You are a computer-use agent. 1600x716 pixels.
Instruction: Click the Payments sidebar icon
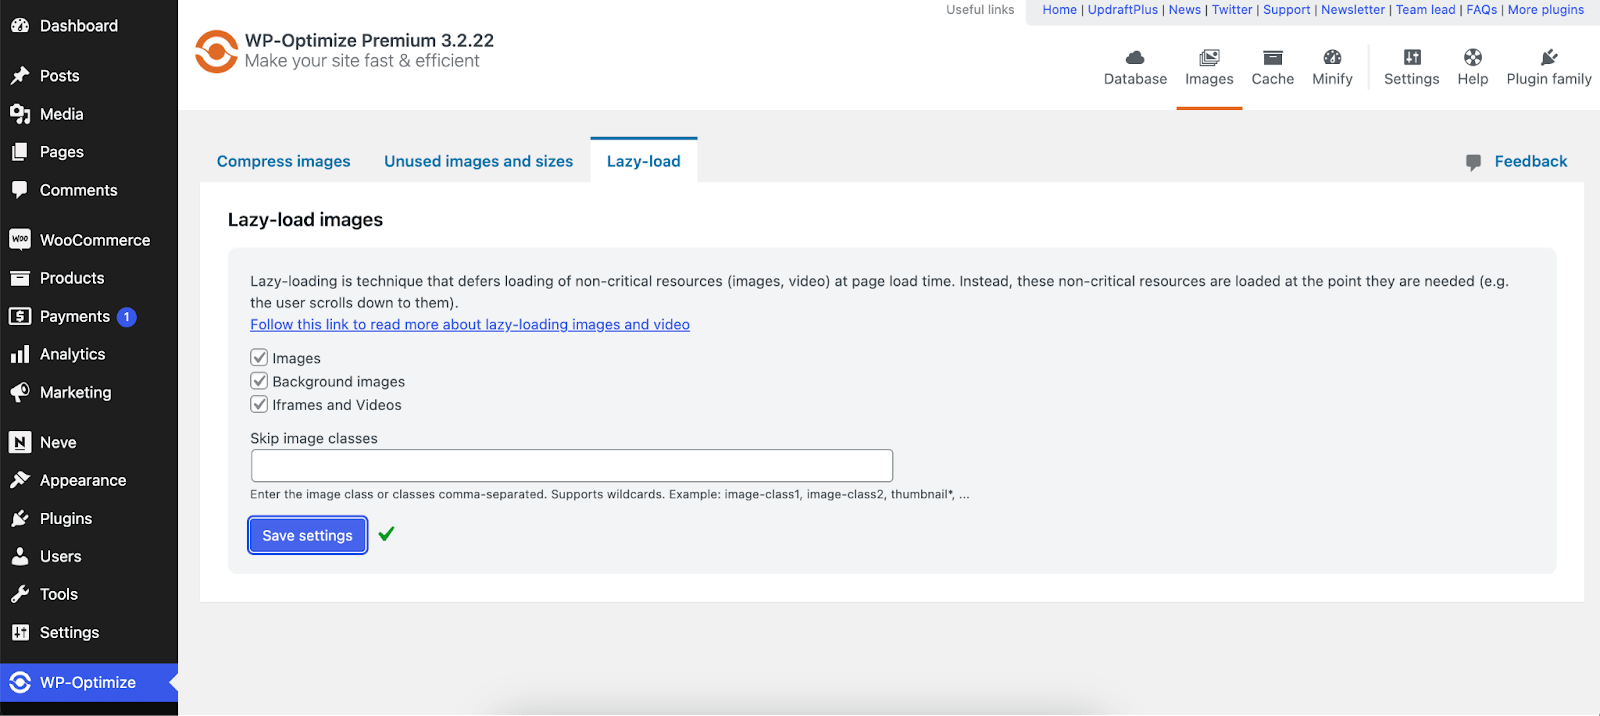click(20, 316)
